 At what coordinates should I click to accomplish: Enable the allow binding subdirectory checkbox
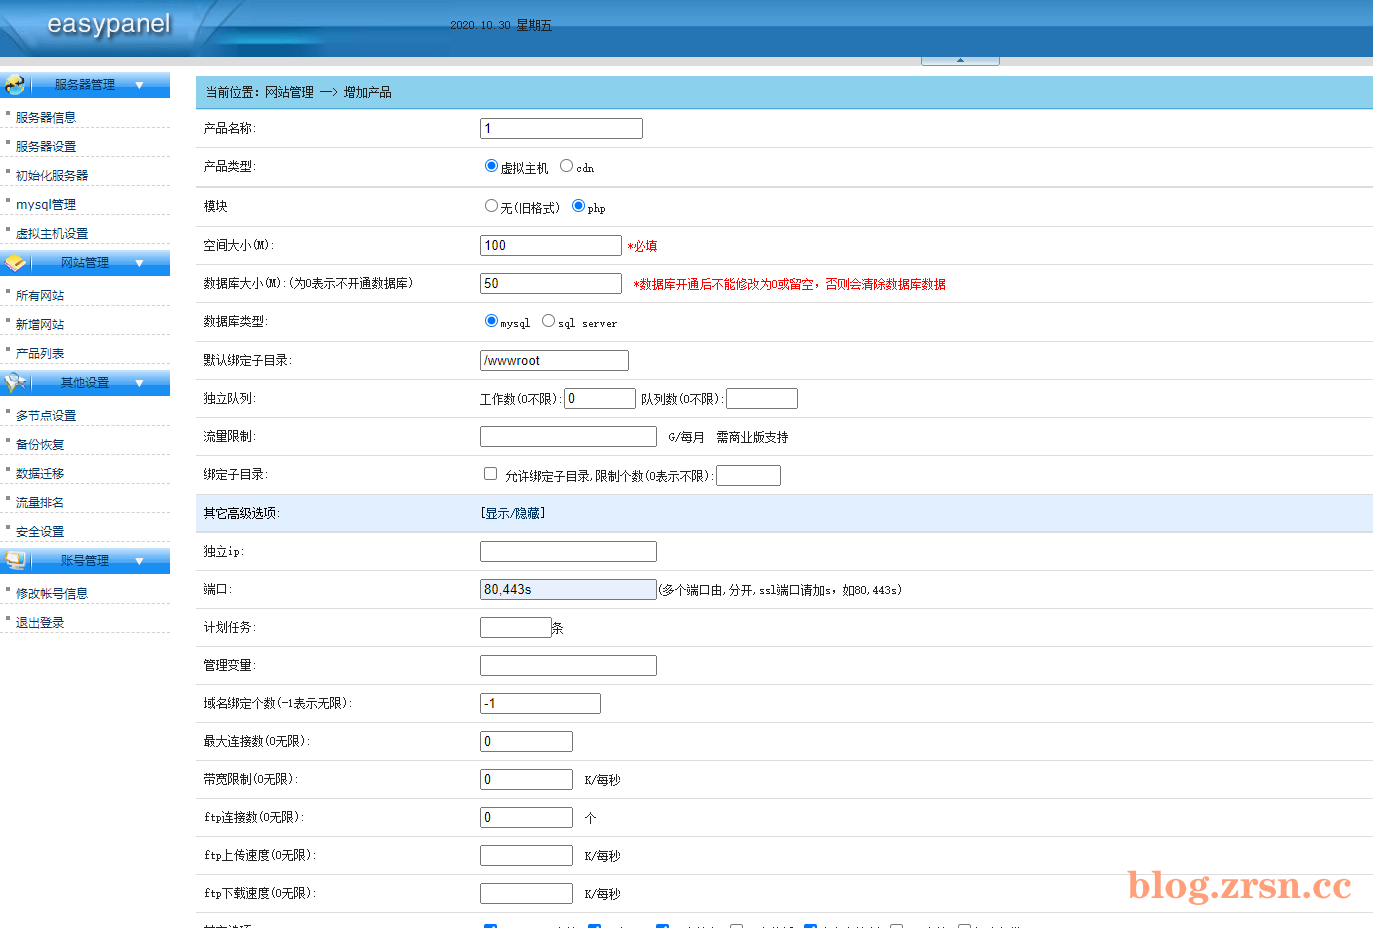pyautogui.click(x=490, y=474)
